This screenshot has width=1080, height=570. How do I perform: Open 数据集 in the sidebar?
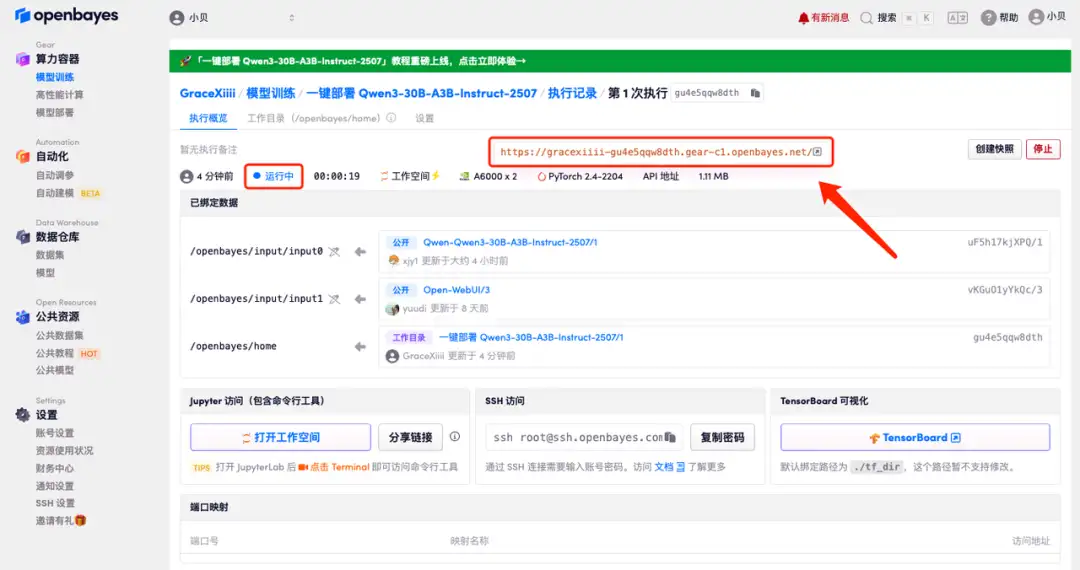click(x=50, y=255)
